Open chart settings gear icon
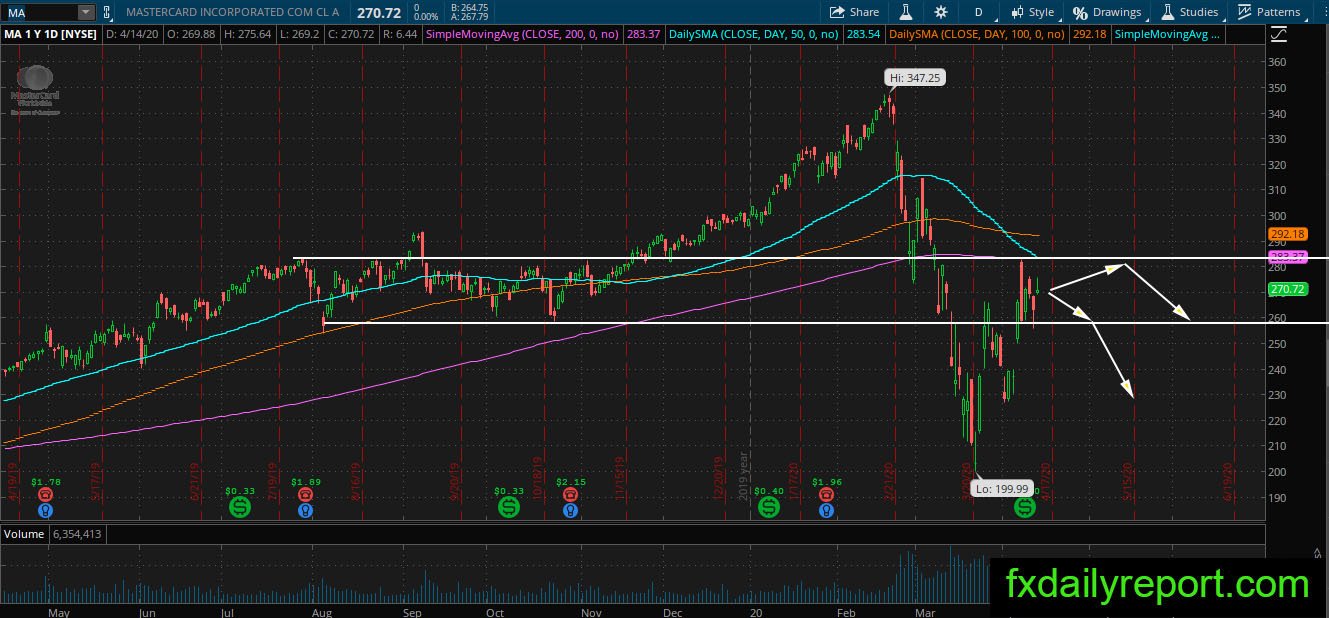Viewport: 1329px width, 618px height. point(940,12)
